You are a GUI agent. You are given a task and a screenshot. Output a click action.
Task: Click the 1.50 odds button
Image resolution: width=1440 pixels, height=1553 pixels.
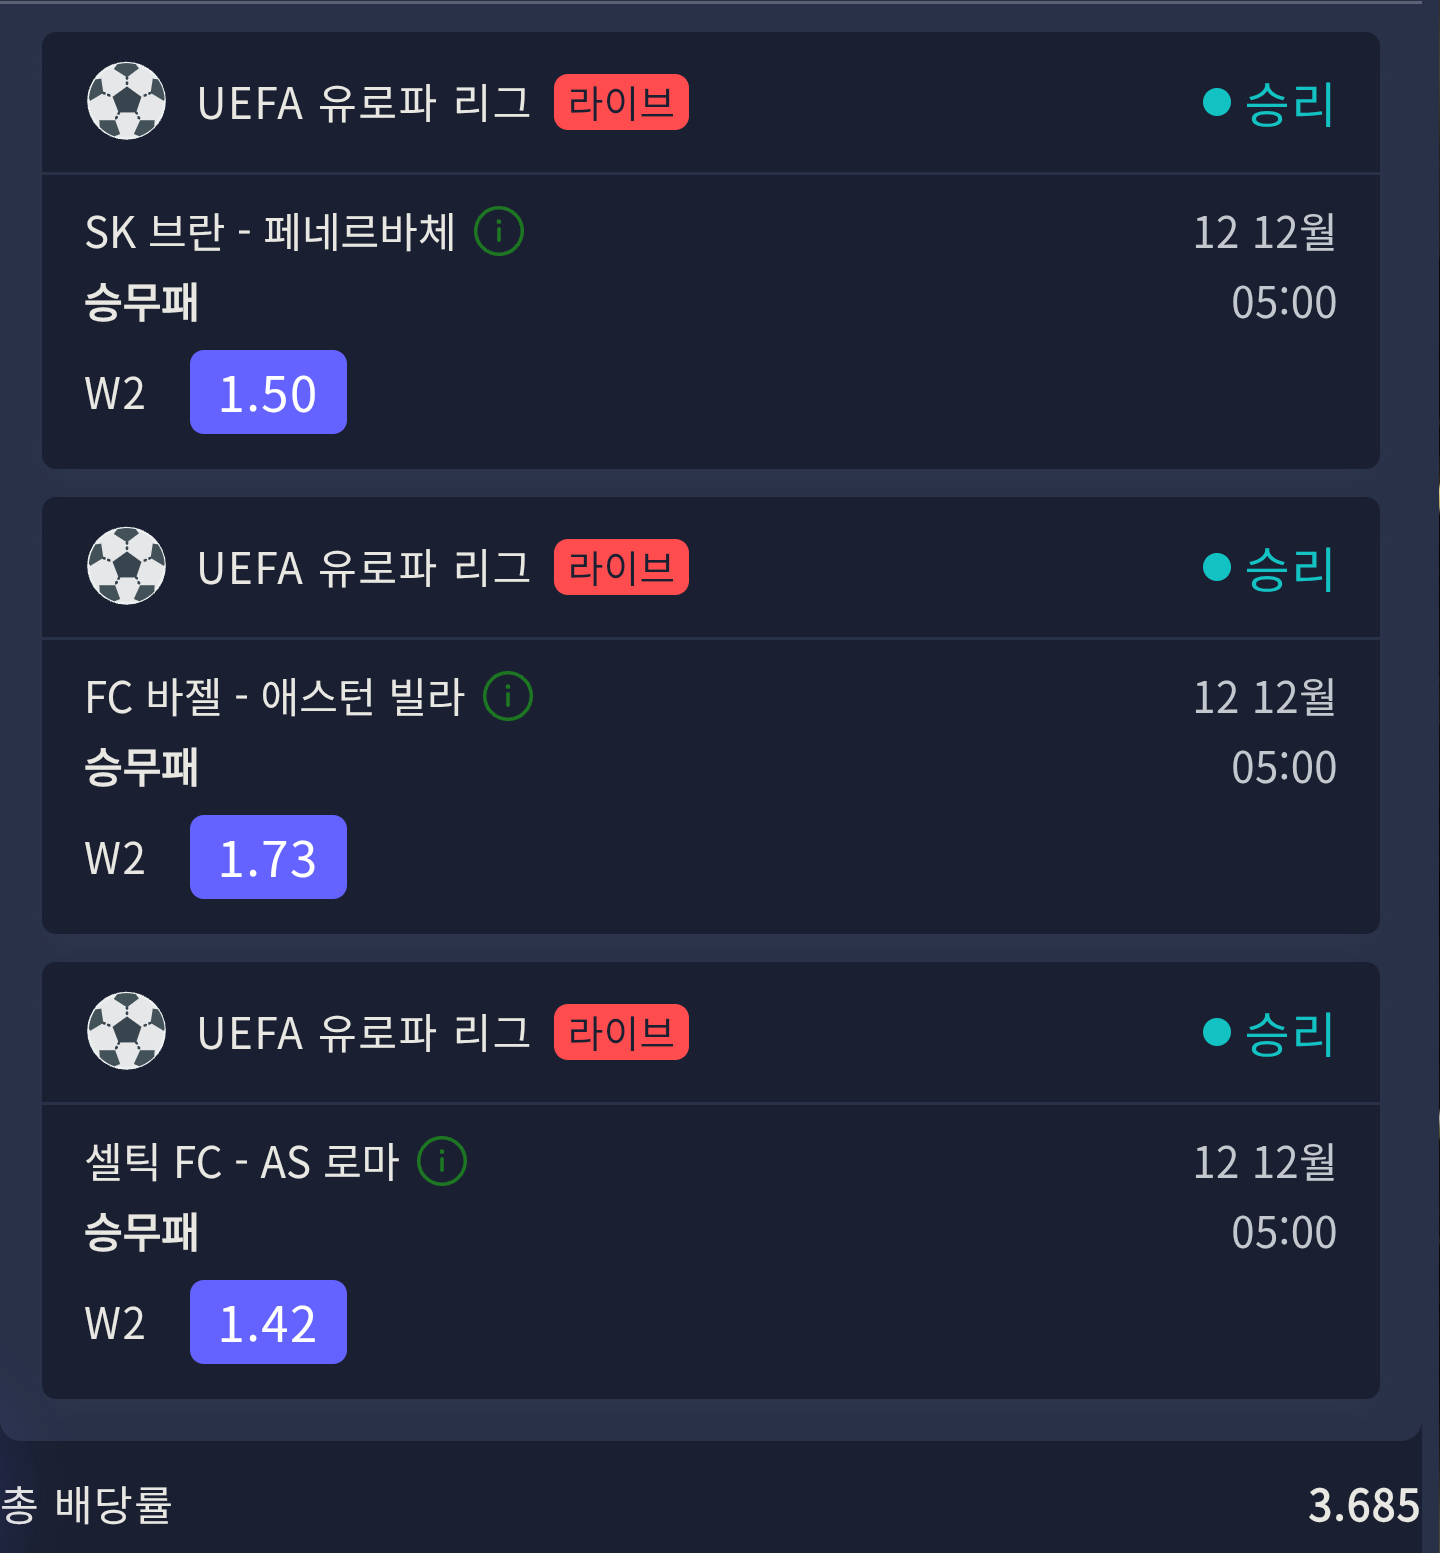(x=268, y=392)
